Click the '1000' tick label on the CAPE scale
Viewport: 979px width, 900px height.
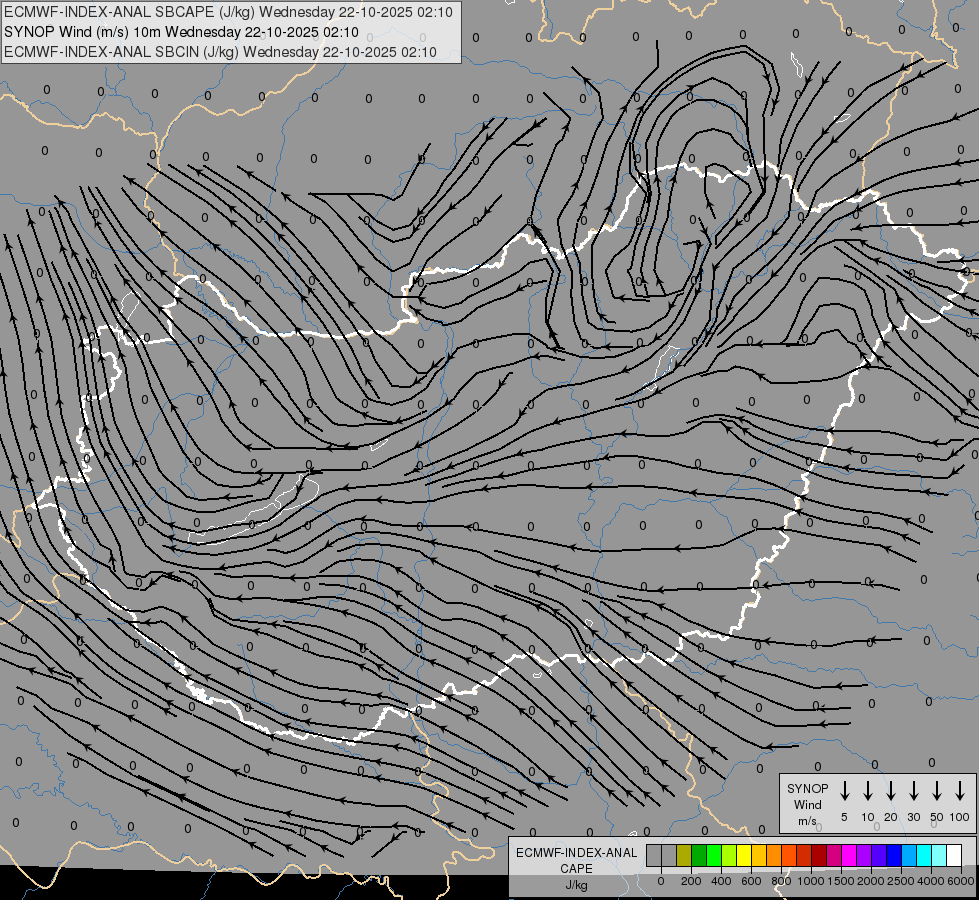811,881
